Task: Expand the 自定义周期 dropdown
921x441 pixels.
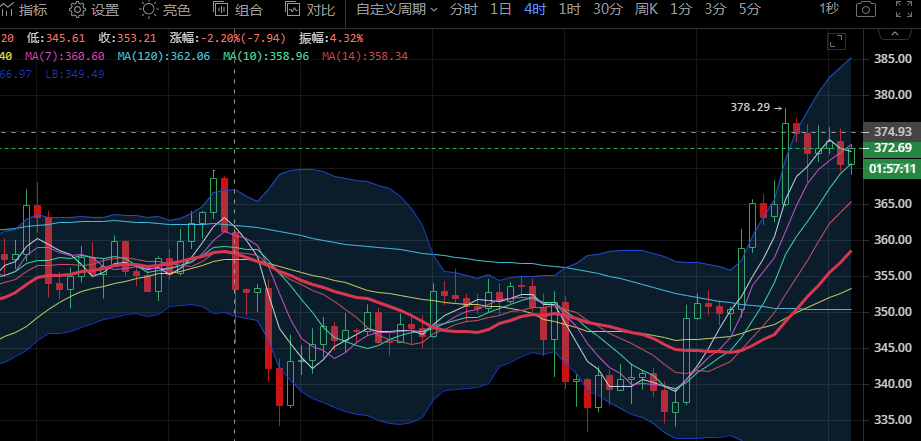Action: point(396,10)
